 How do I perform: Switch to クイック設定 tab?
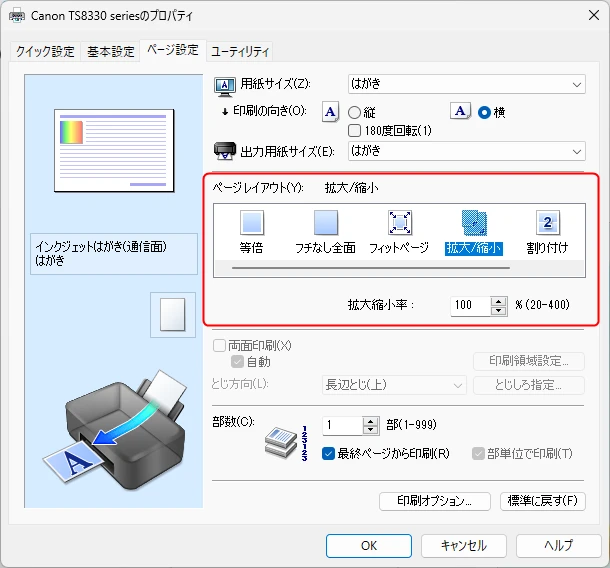tap(45, 52)
